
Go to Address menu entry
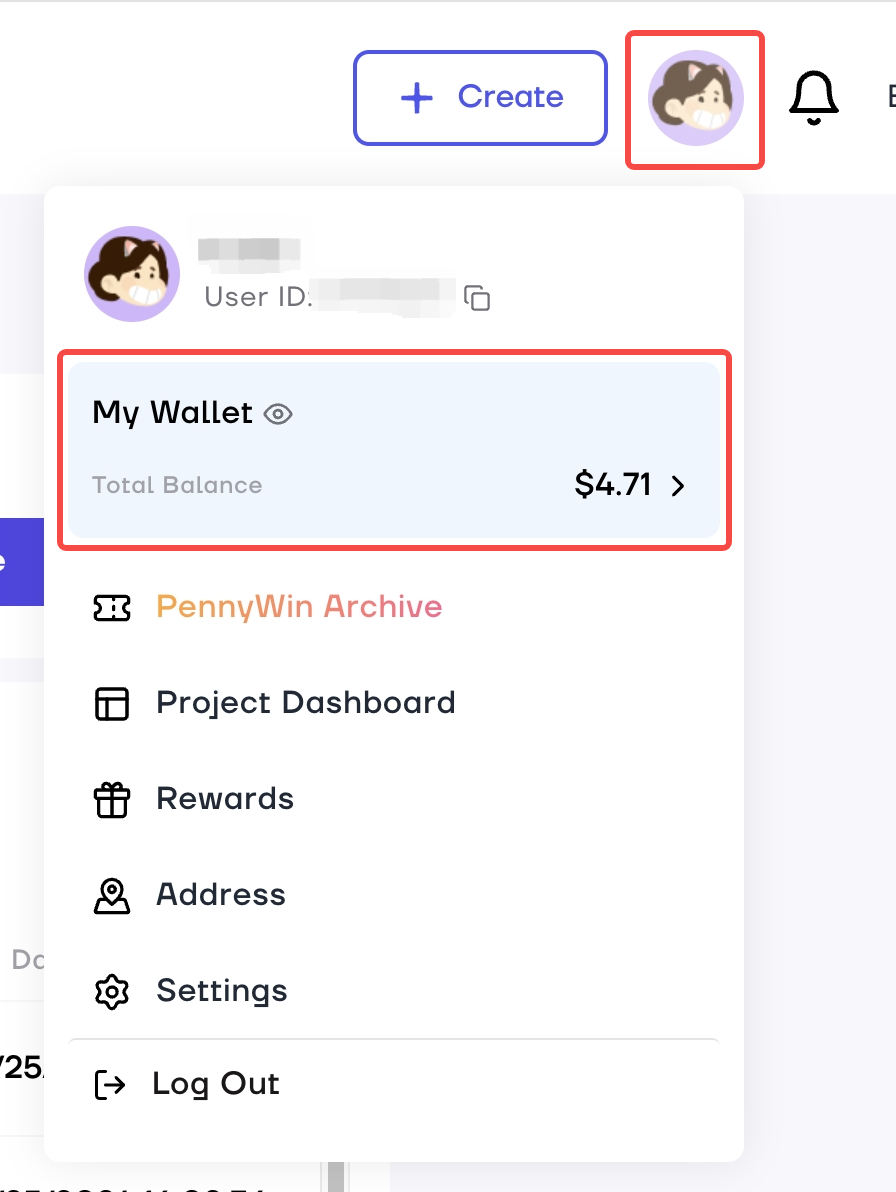point(221,895)
